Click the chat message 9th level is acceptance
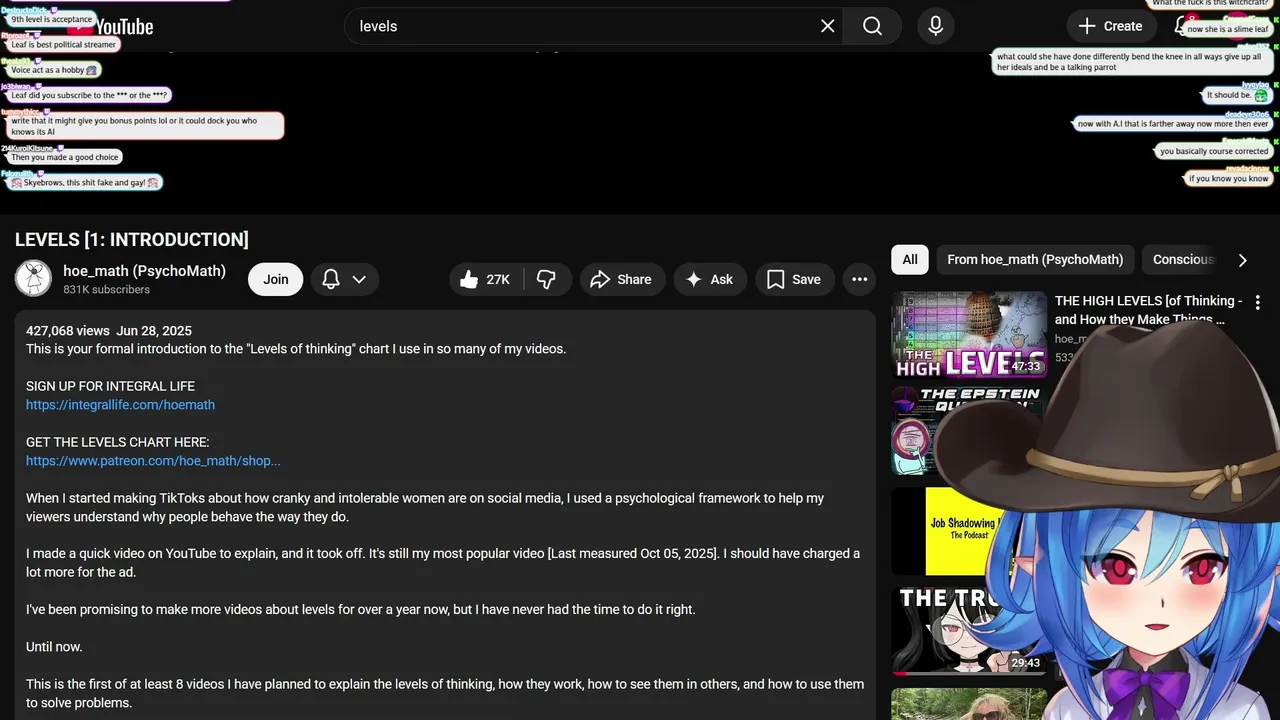Screen dimensions: 1280x720 (x=51, y=19)
